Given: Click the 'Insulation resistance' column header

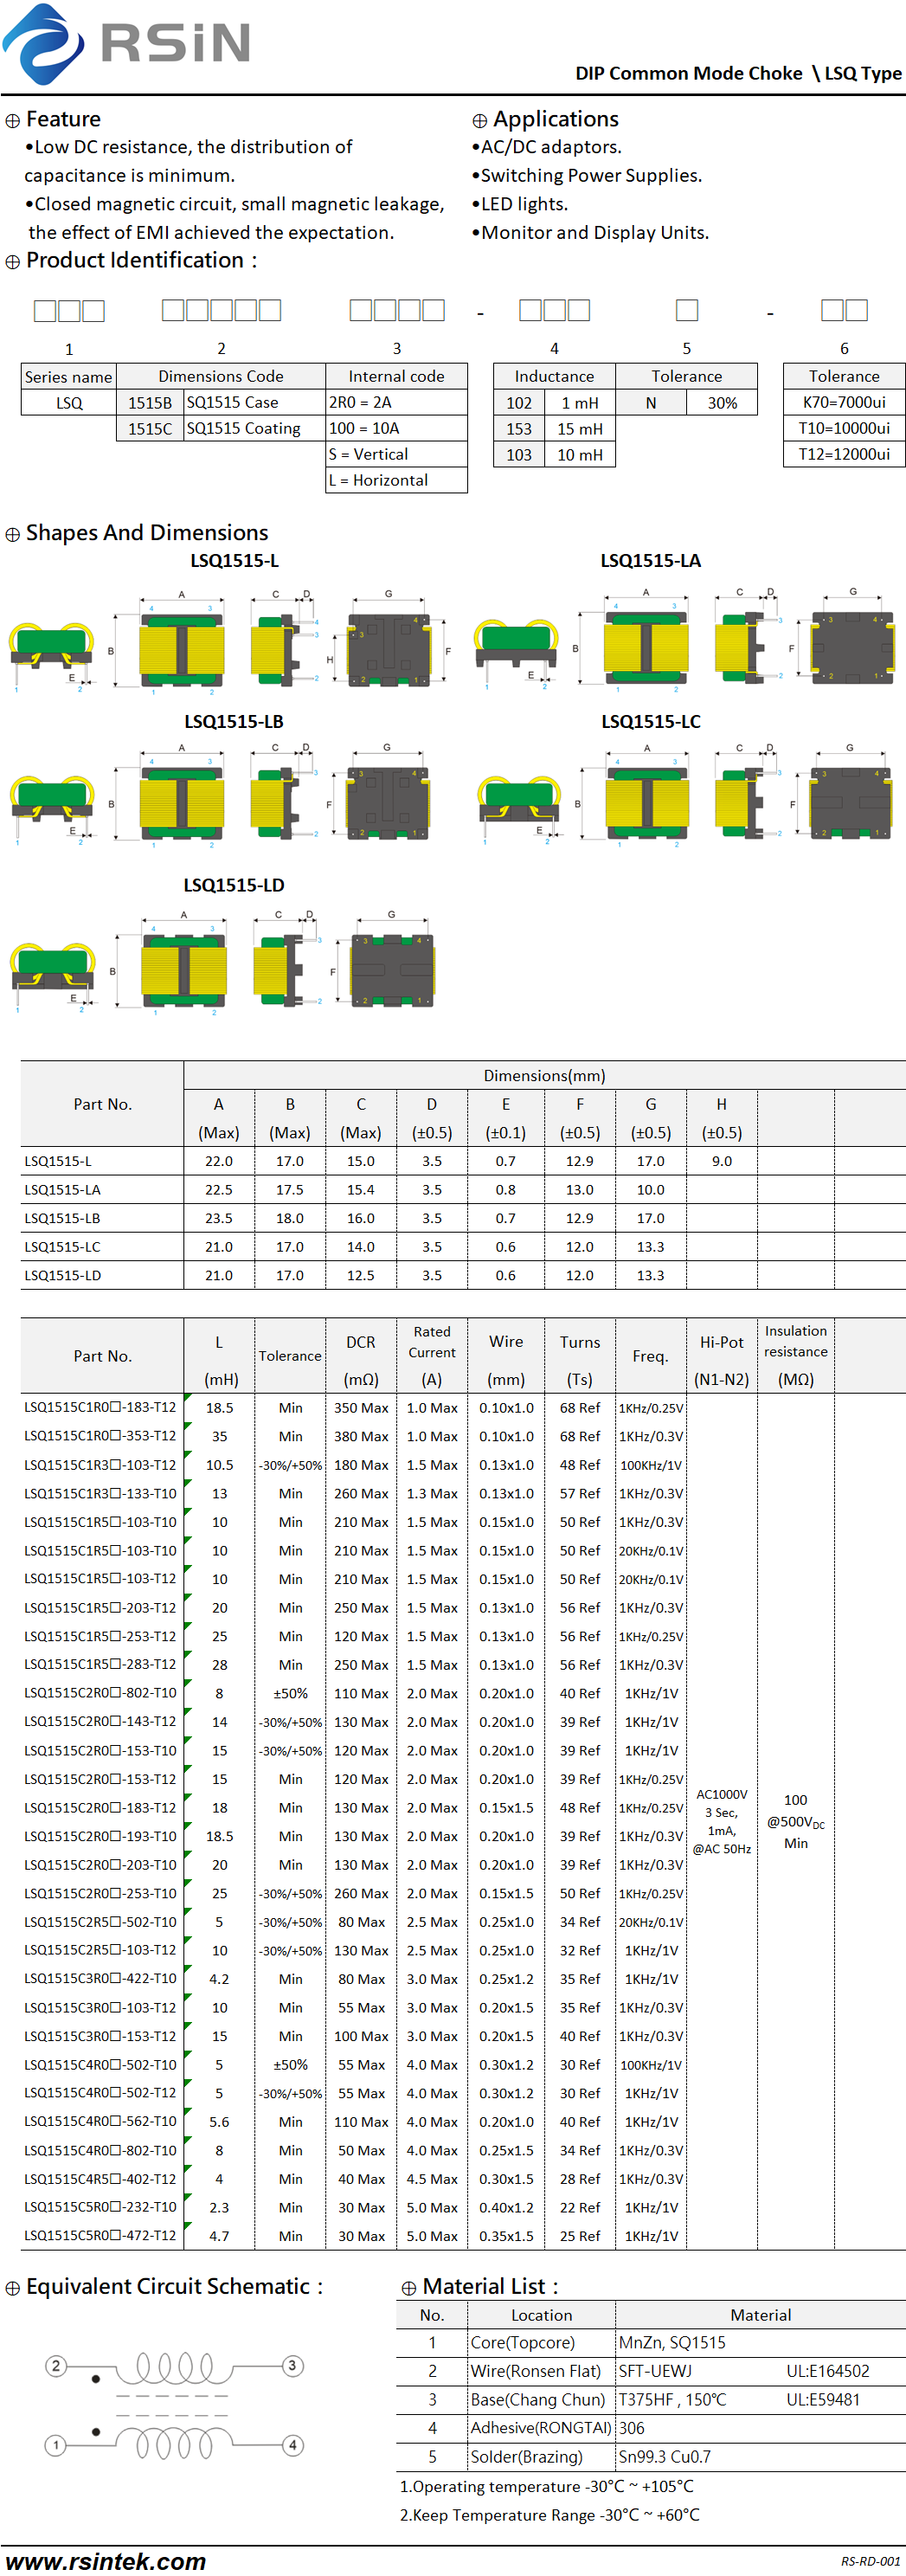Looking at the screenshot, I should click(796, 1341).
